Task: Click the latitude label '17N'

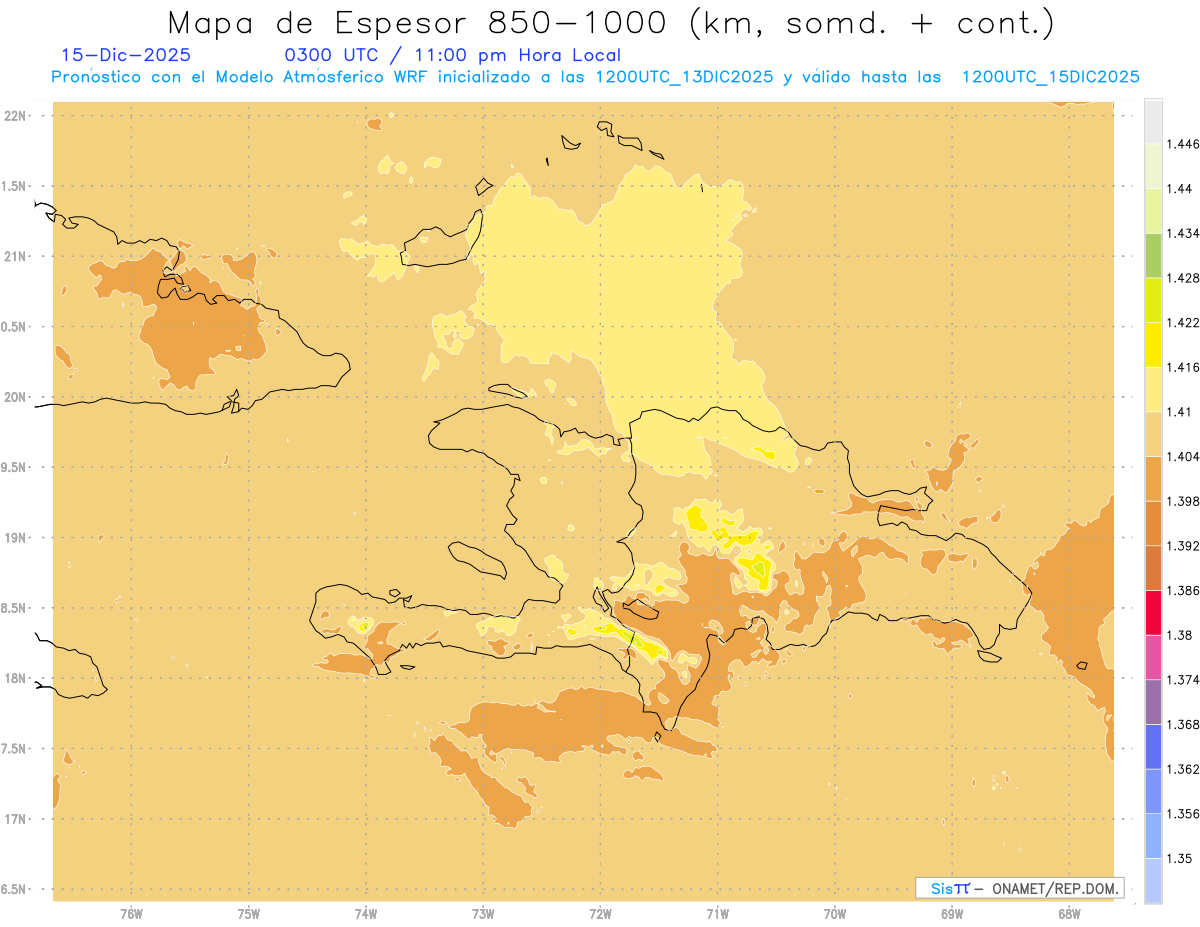Action: (x=15, y=819)
